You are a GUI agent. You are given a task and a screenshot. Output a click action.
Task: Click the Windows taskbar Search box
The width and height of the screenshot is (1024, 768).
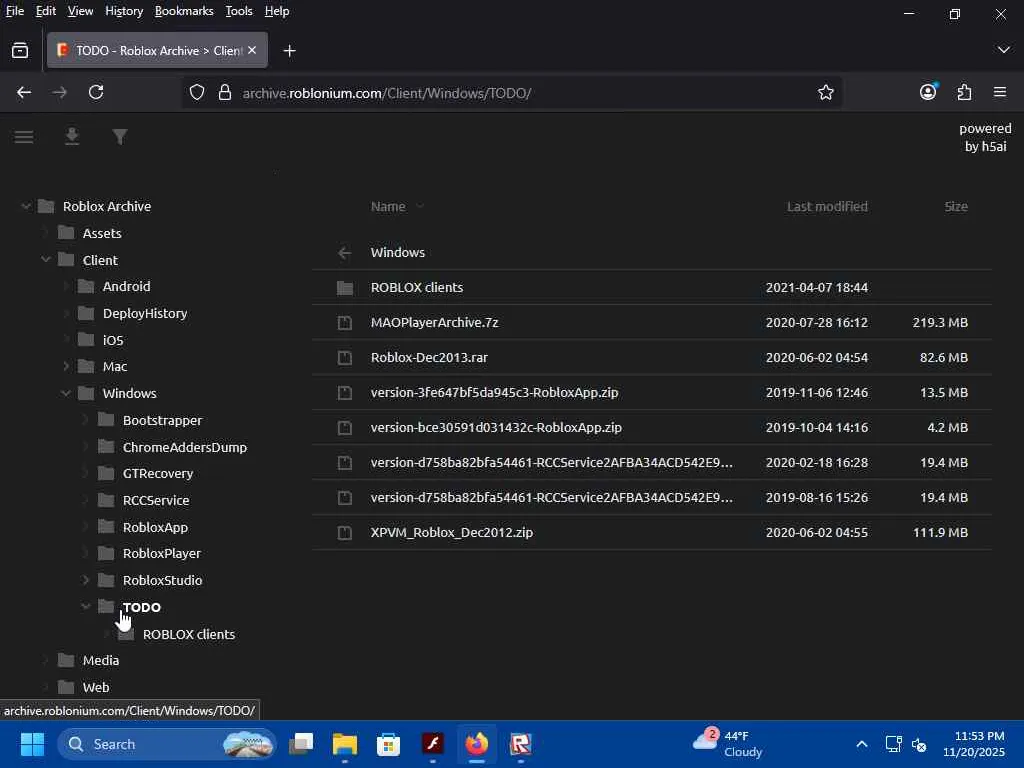pyautogui.click(x=167, y=744)
